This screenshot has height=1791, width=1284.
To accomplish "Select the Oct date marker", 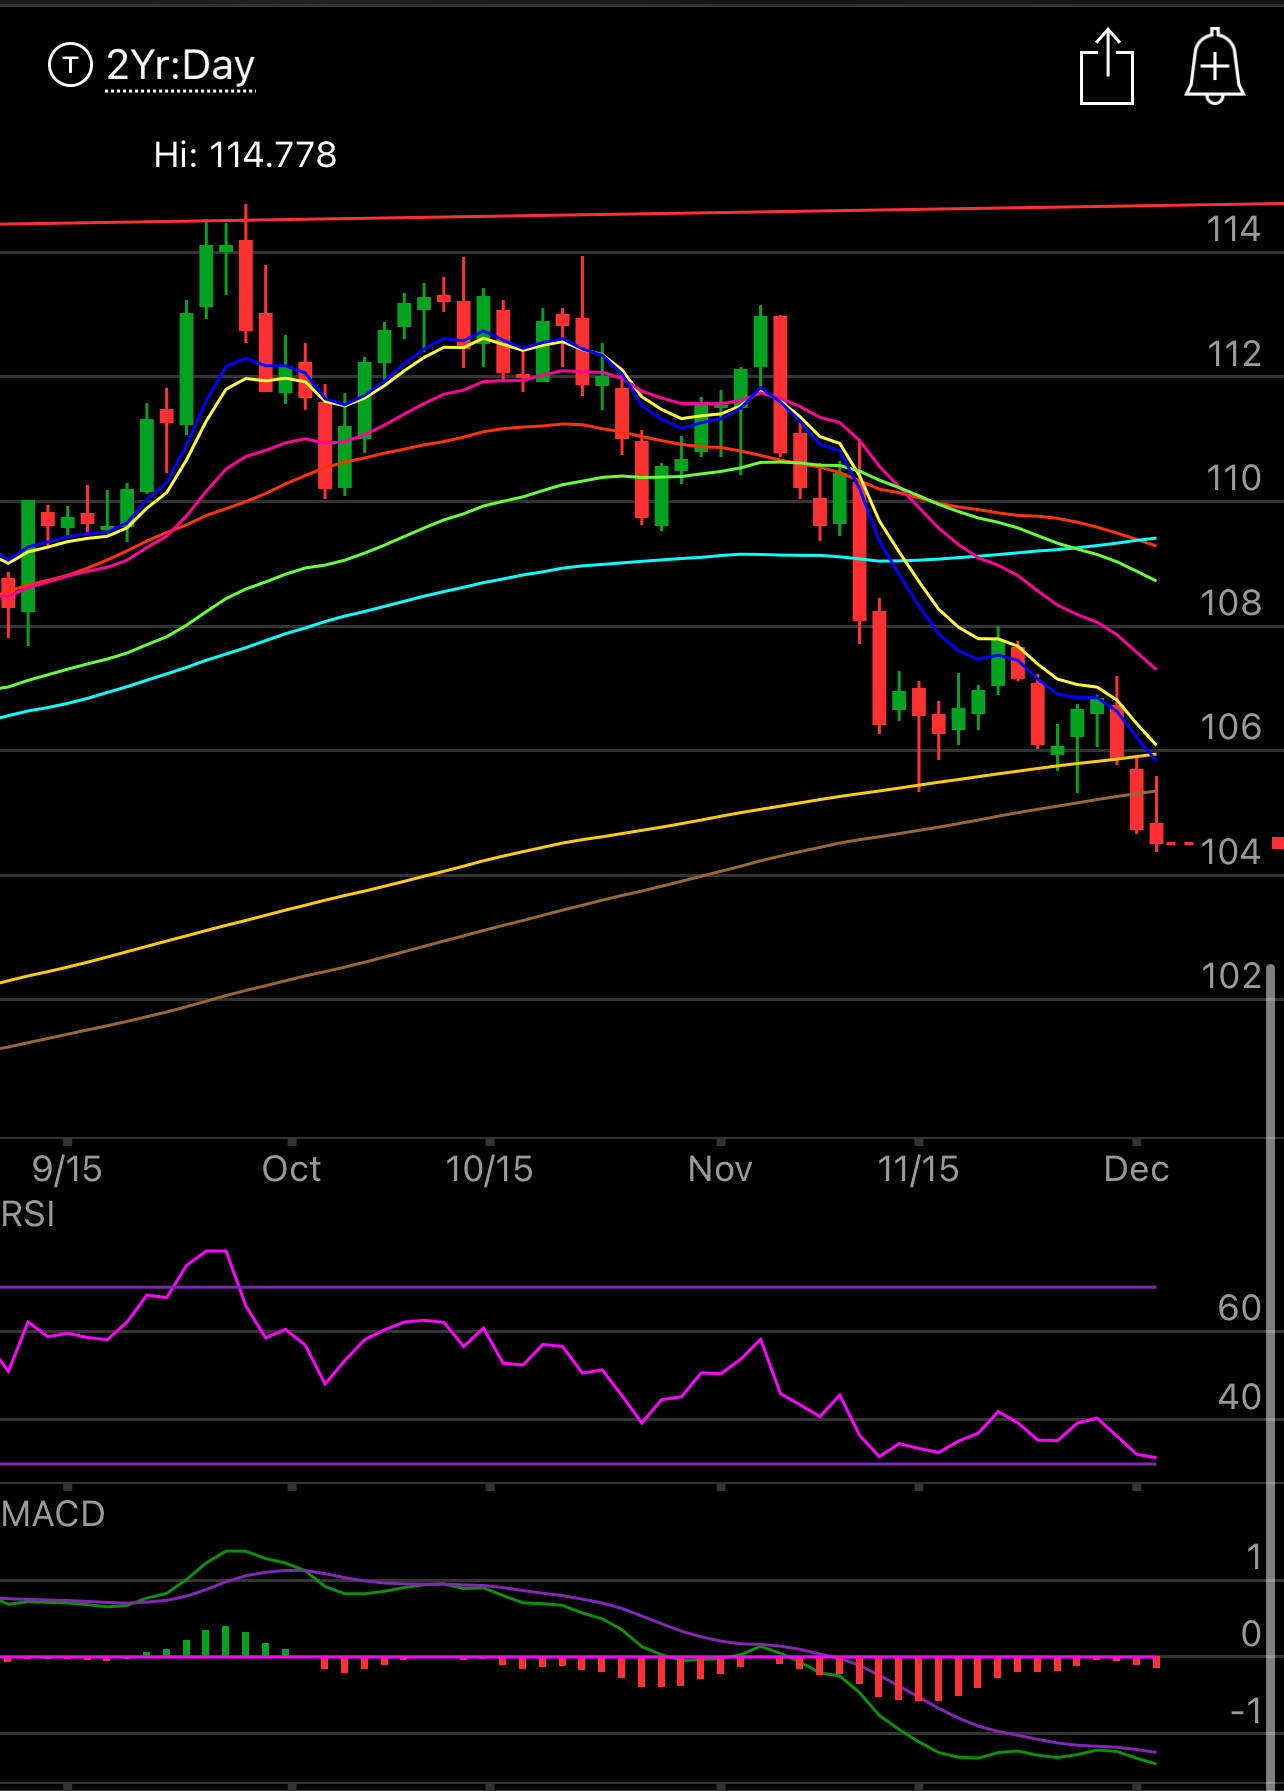I will [291, 1169].
